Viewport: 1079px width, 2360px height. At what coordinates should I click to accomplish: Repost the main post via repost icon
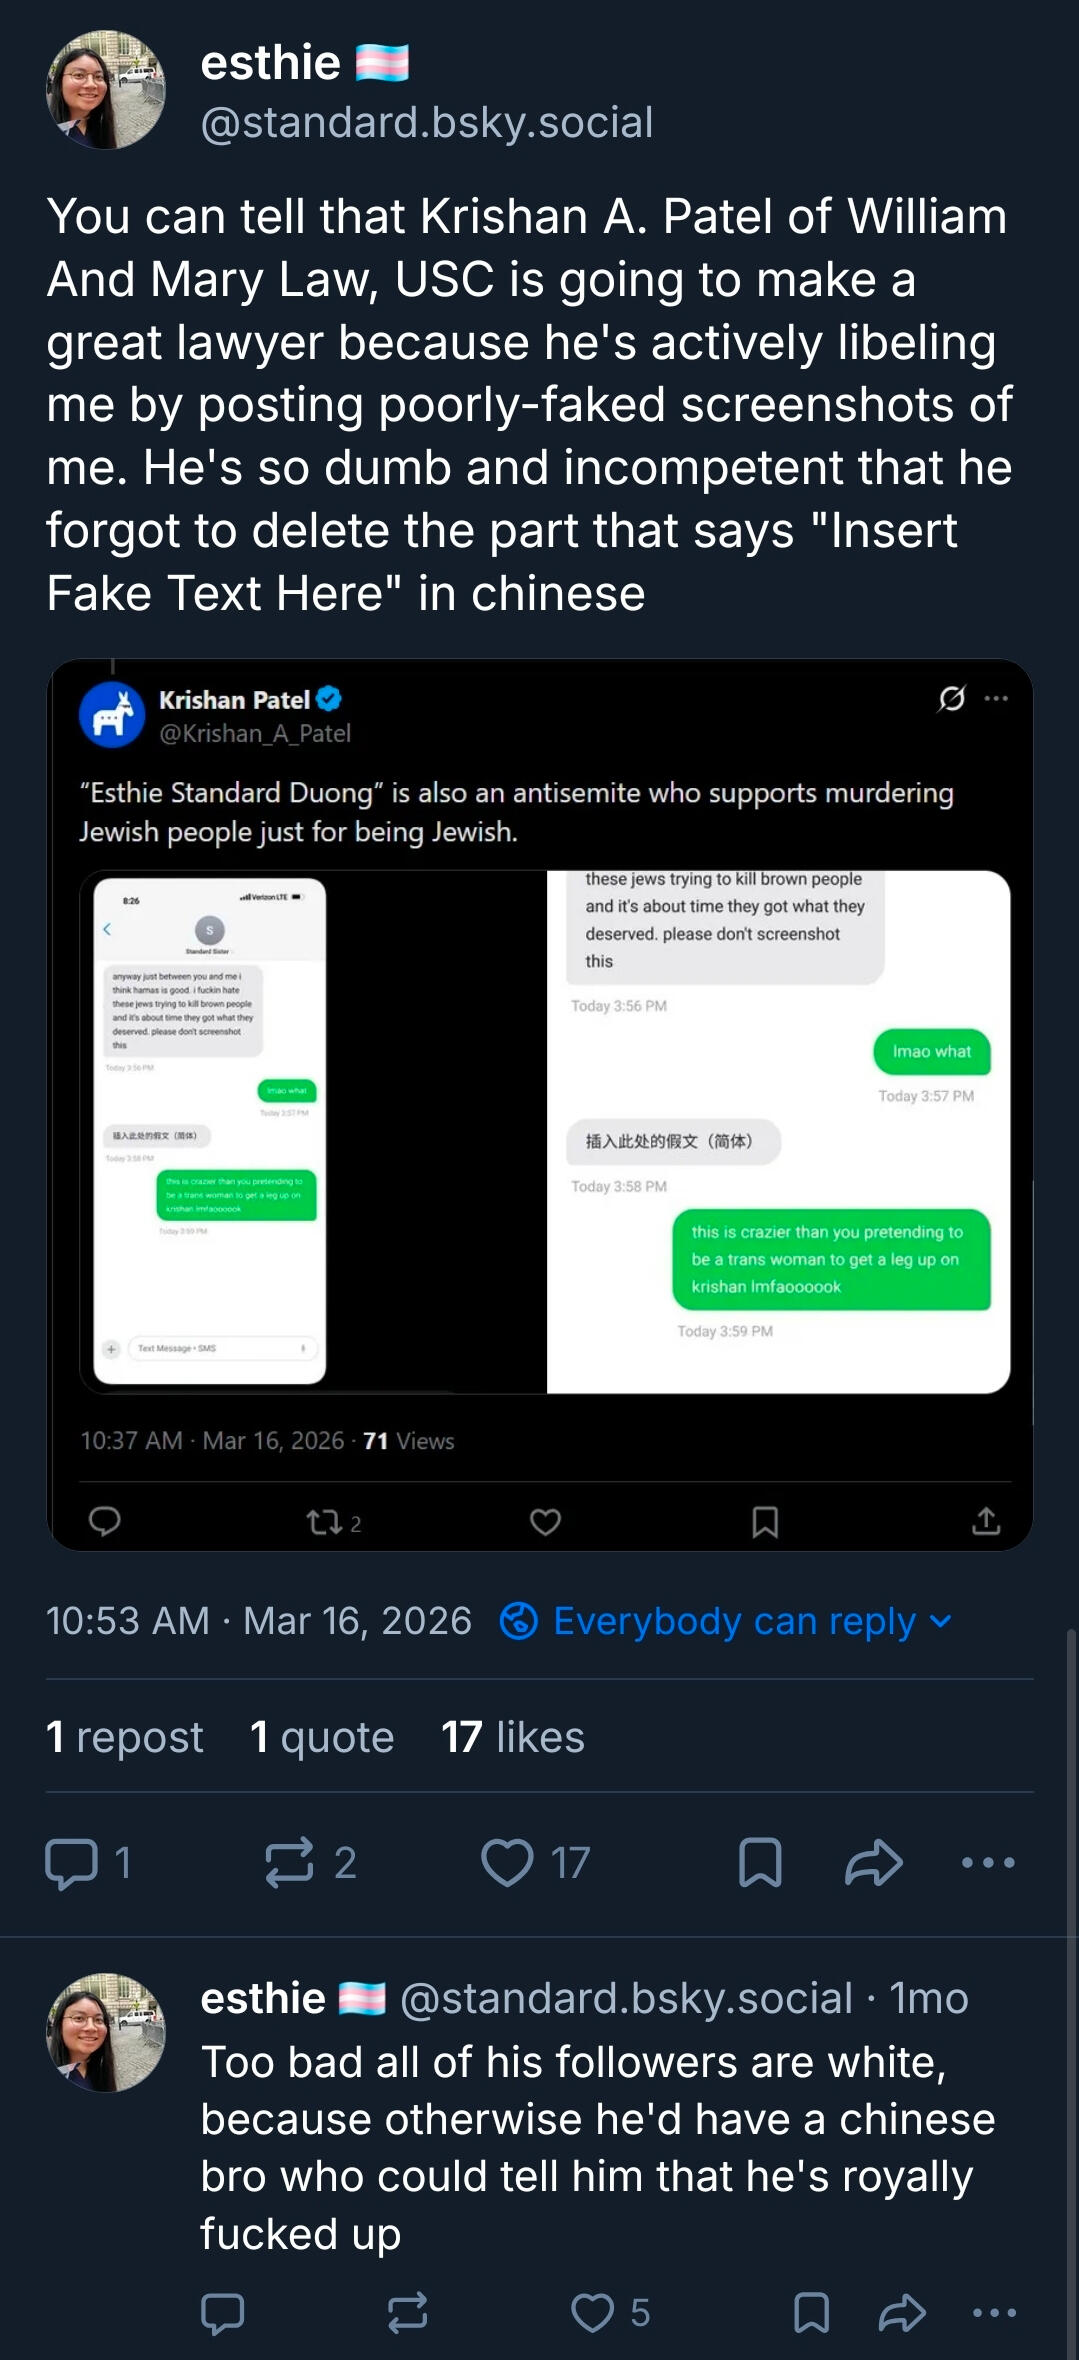pyautogui.click(x=290, y=1863)
